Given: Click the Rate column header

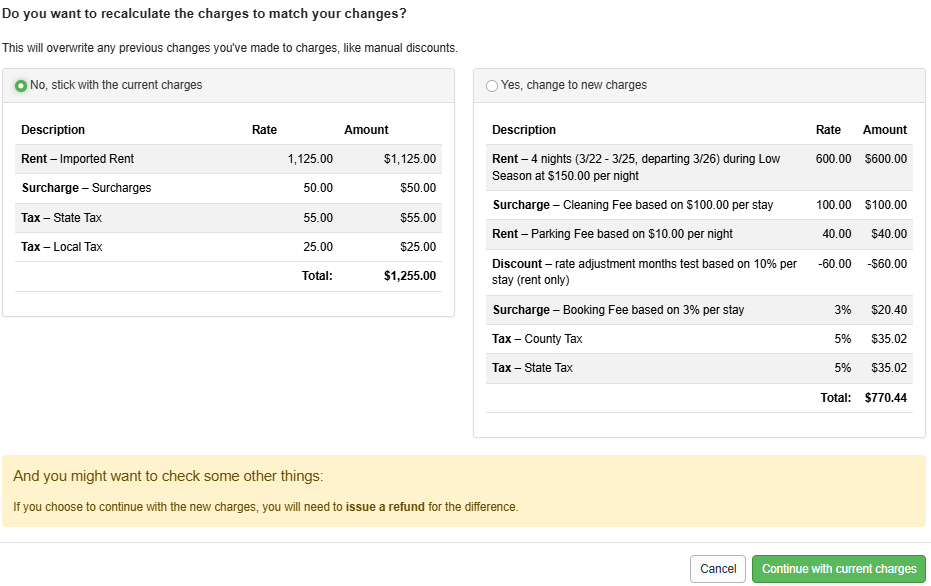Looking at the screenshot, I should click(x=264, y=129).
